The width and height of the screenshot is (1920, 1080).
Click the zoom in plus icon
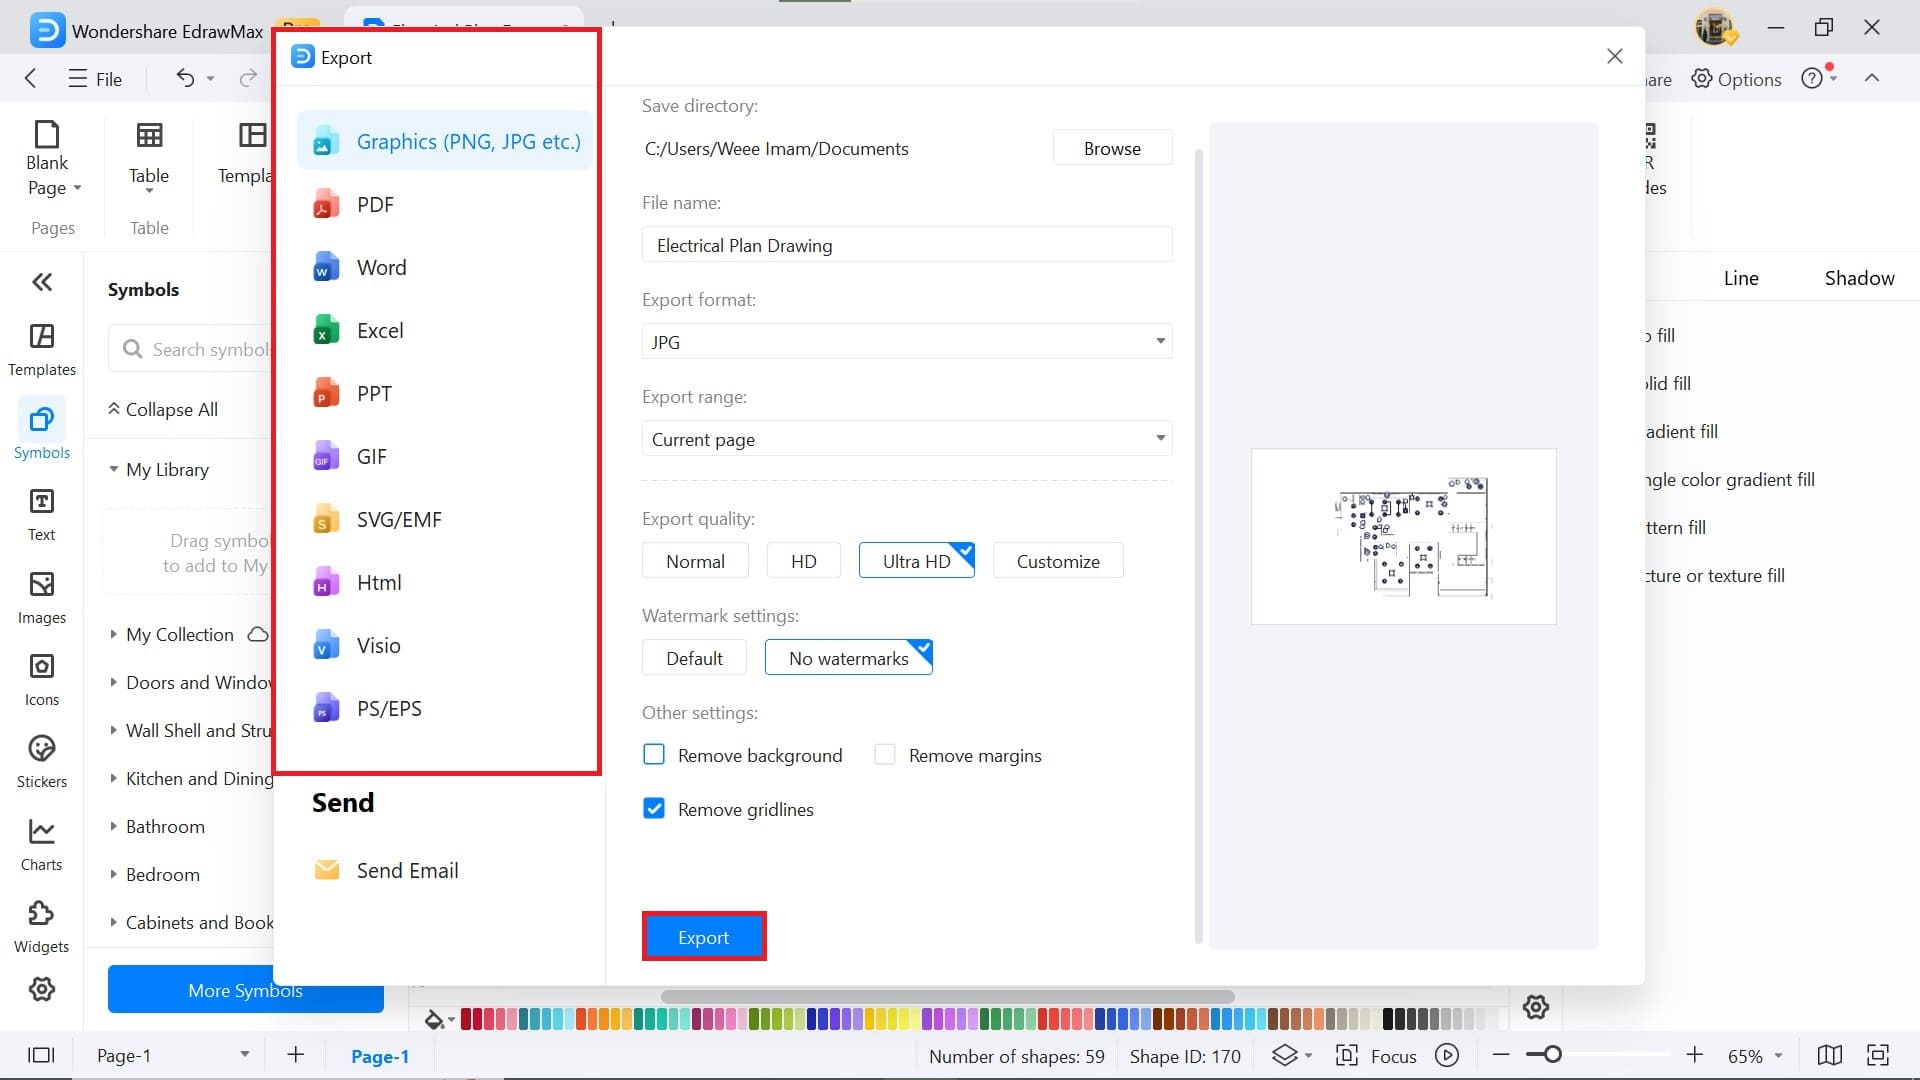click(1694, 1055)
